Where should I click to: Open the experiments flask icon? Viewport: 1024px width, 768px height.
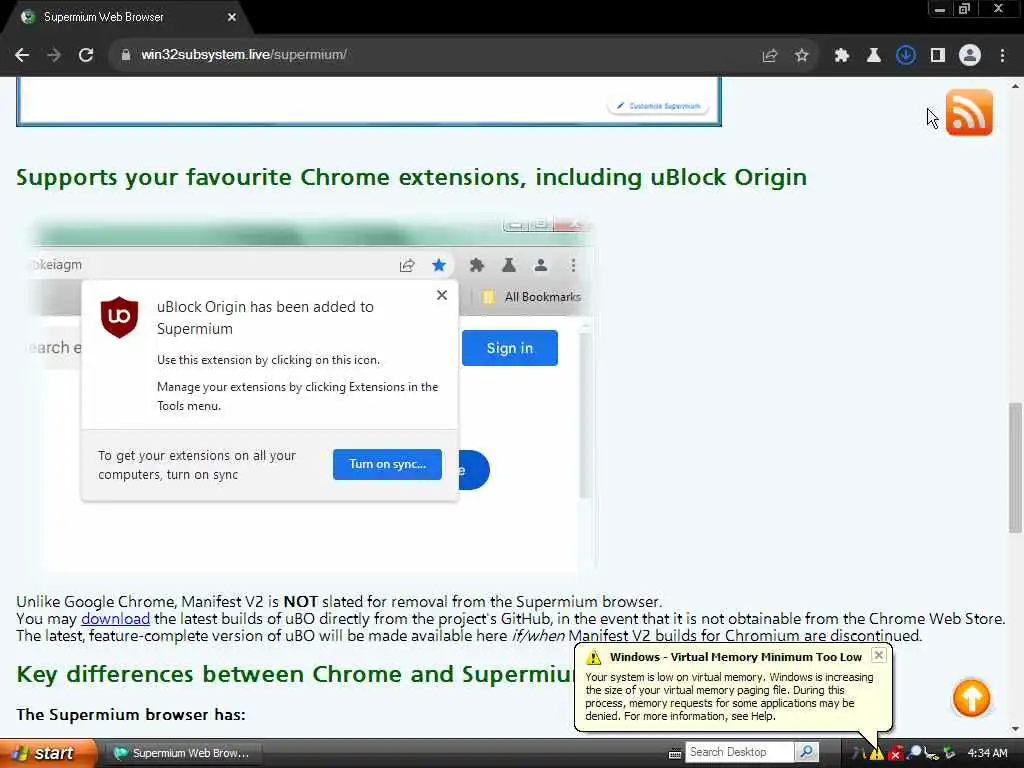(x=873, y=56)
